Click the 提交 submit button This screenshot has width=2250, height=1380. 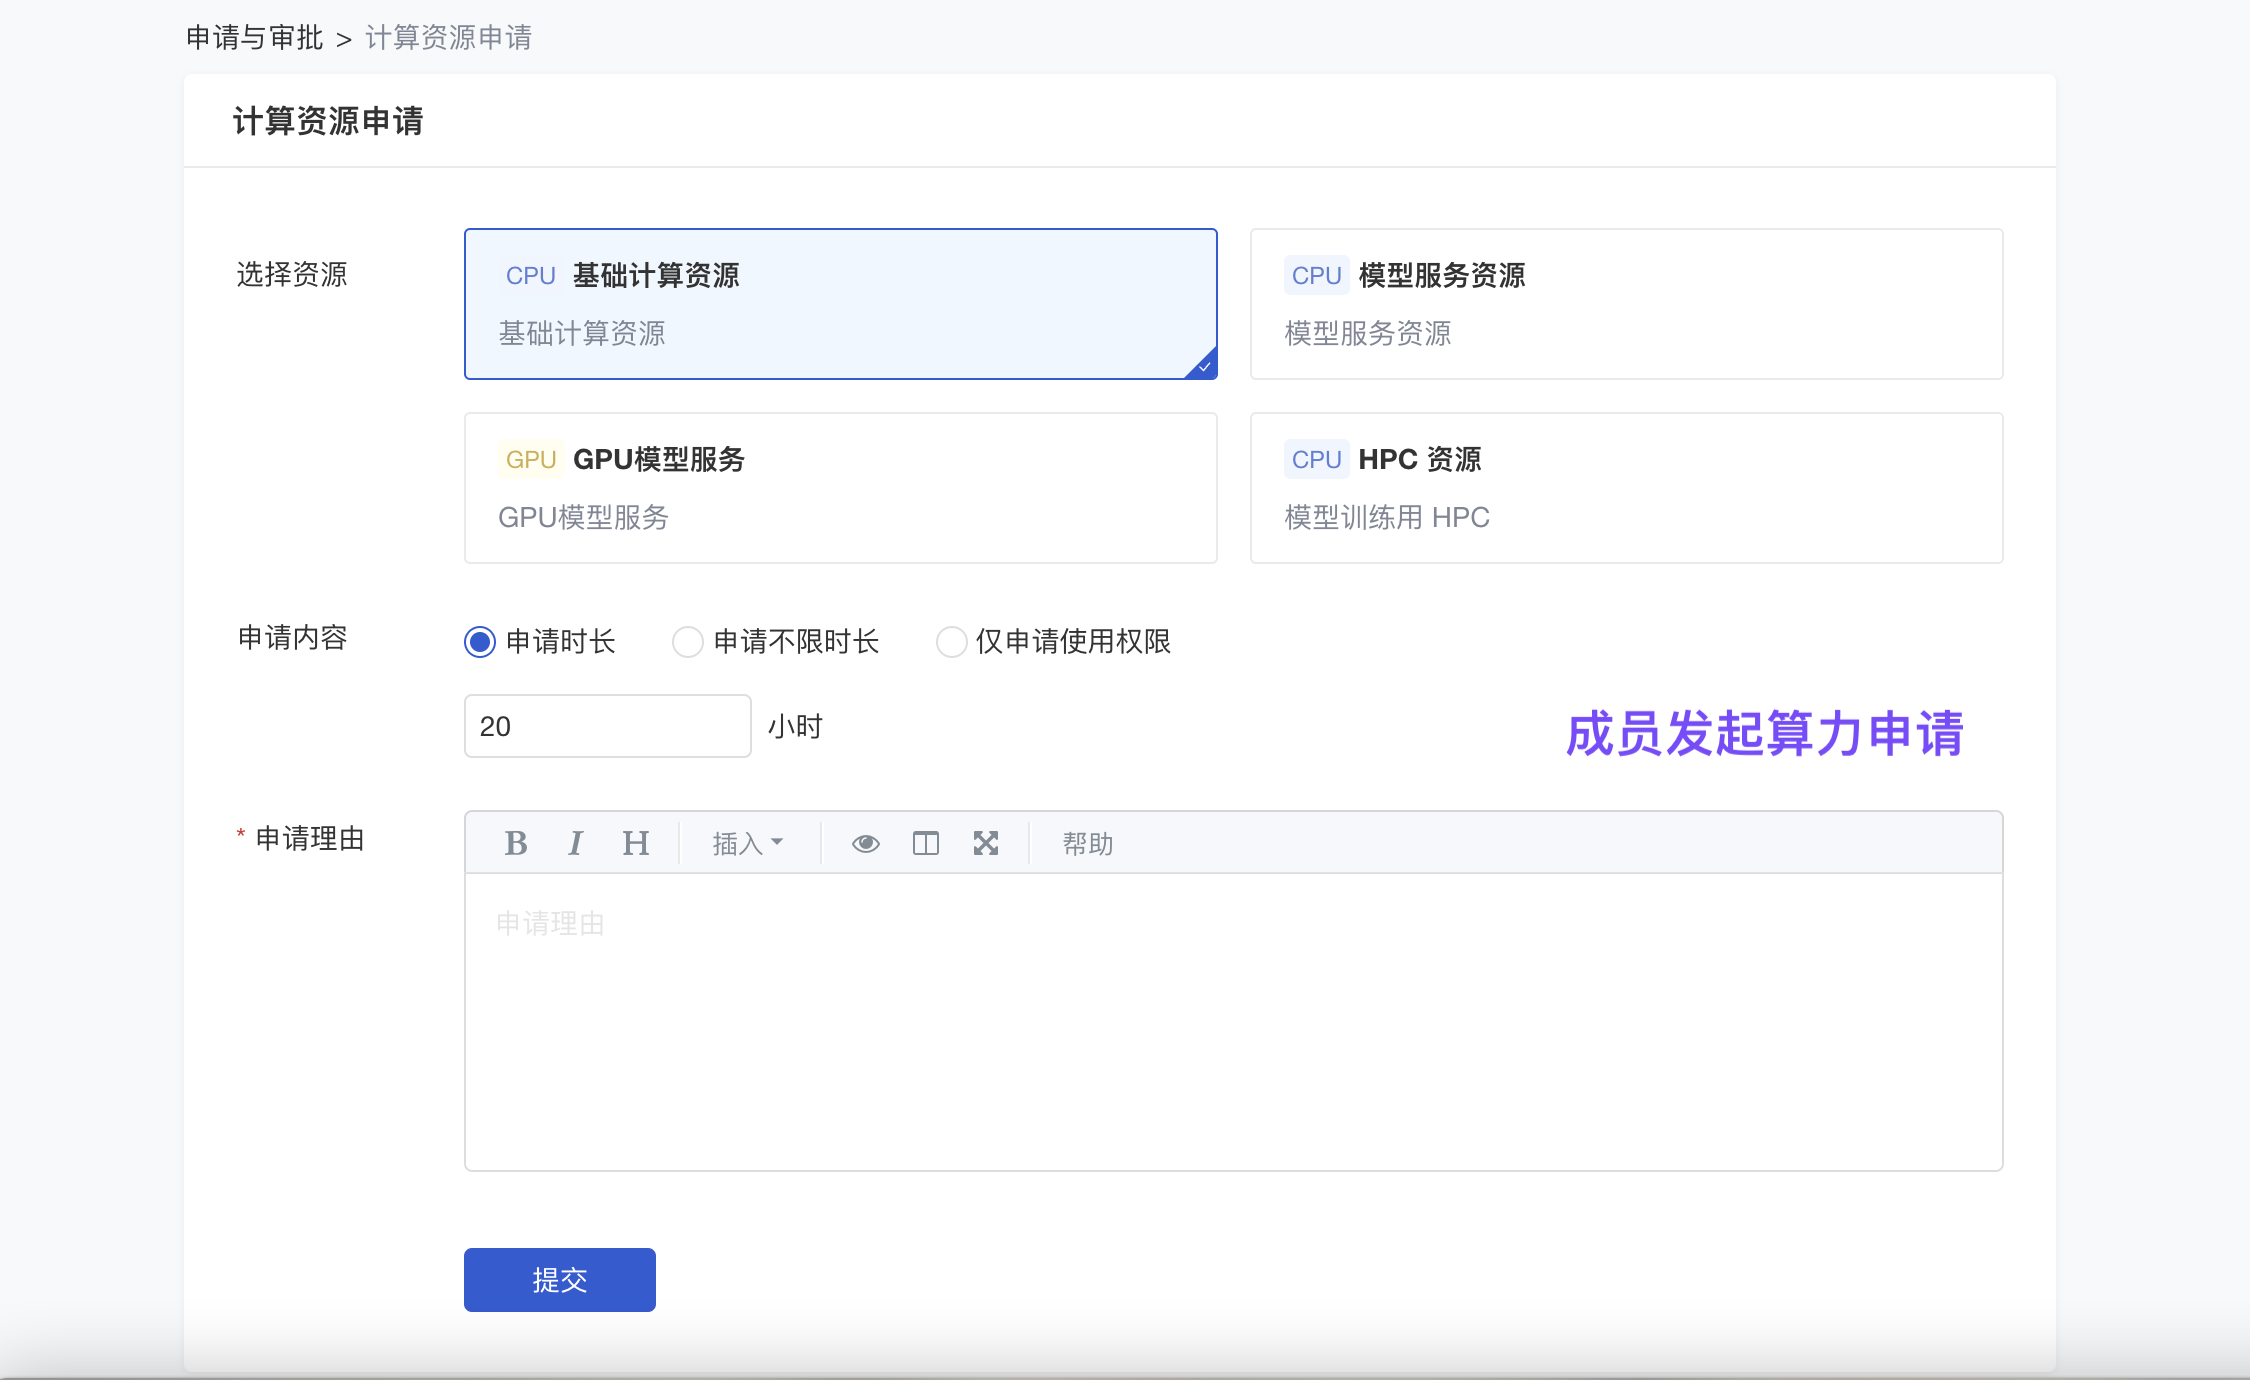(x=559, y=1279)
